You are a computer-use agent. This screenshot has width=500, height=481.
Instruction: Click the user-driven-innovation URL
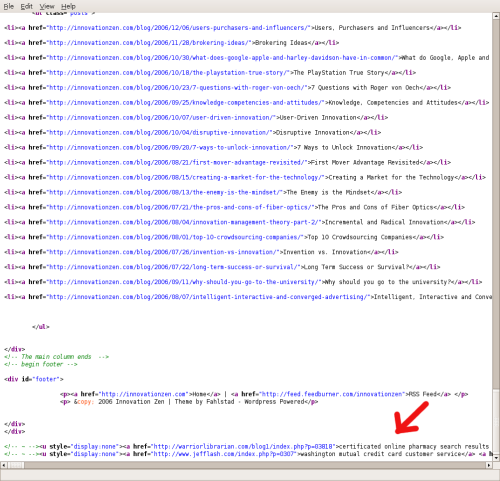click(162, 118)
